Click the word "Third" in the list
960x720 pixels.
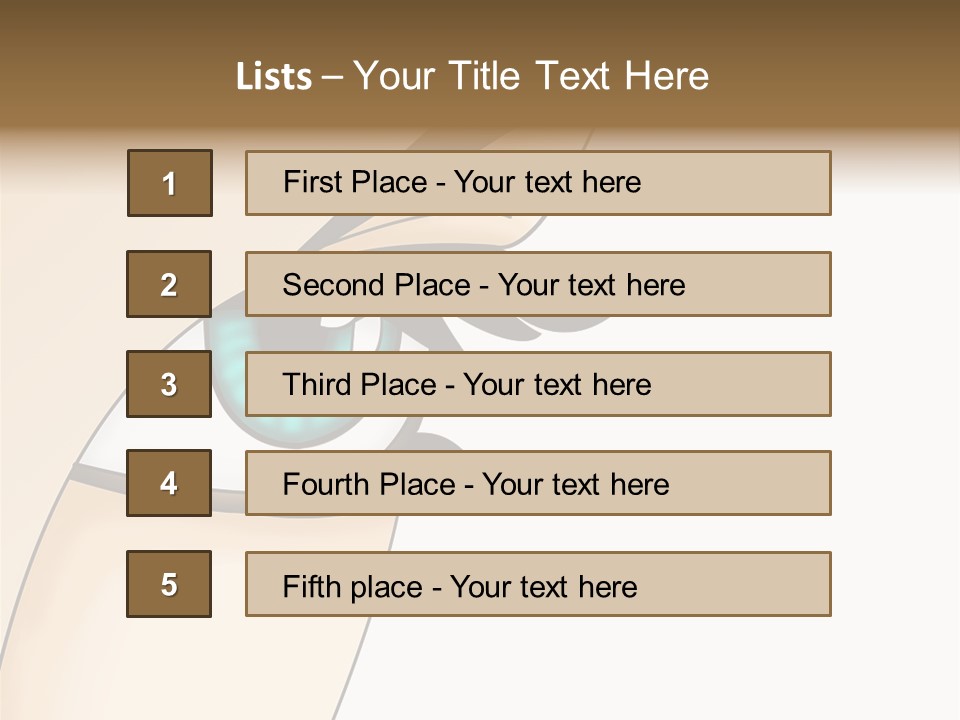pos(318,385)
